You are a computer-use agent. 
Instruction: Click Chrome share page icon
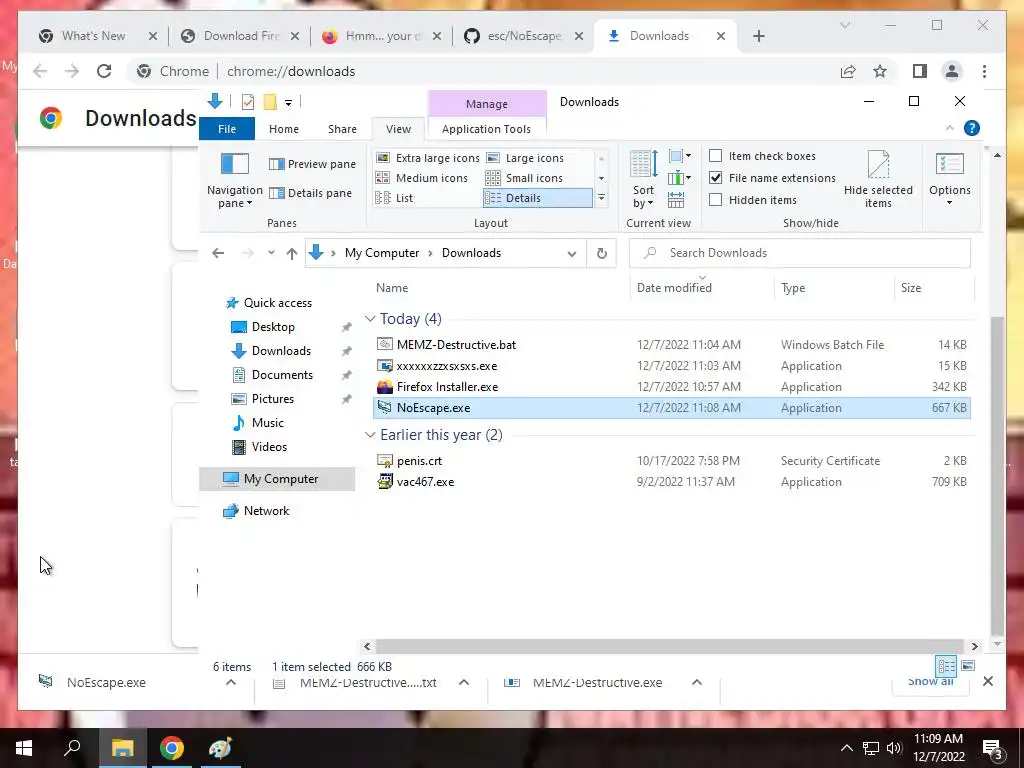tap(848, 71)
